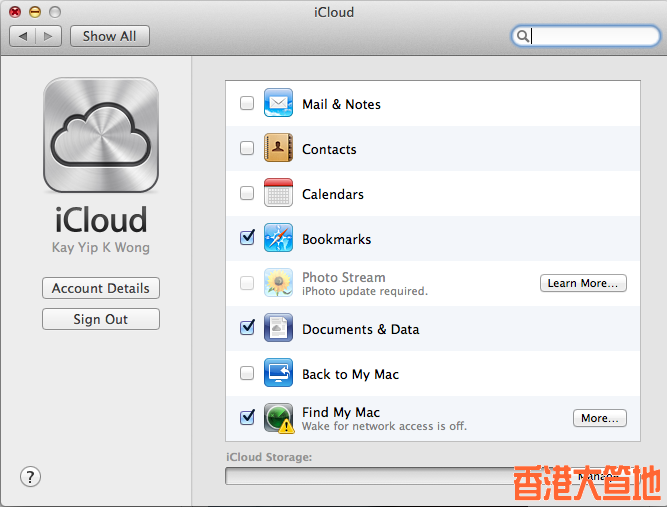Viewport: 667px width, 507px height.
Task: Click the 'Kay Yip K Wong' account name
Action: click(x=101, y=248)
